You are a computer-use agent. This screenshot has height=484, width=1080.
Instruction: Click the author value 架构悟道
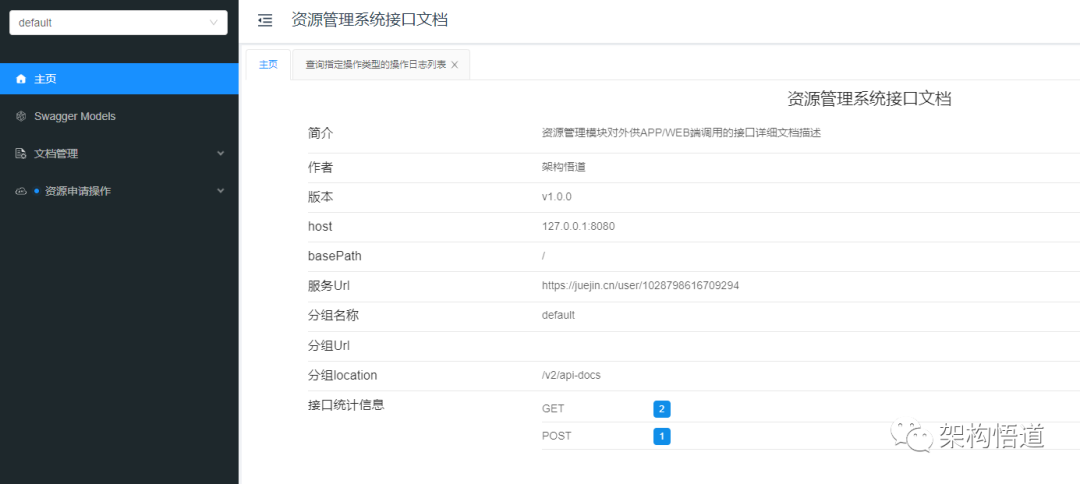564,167
